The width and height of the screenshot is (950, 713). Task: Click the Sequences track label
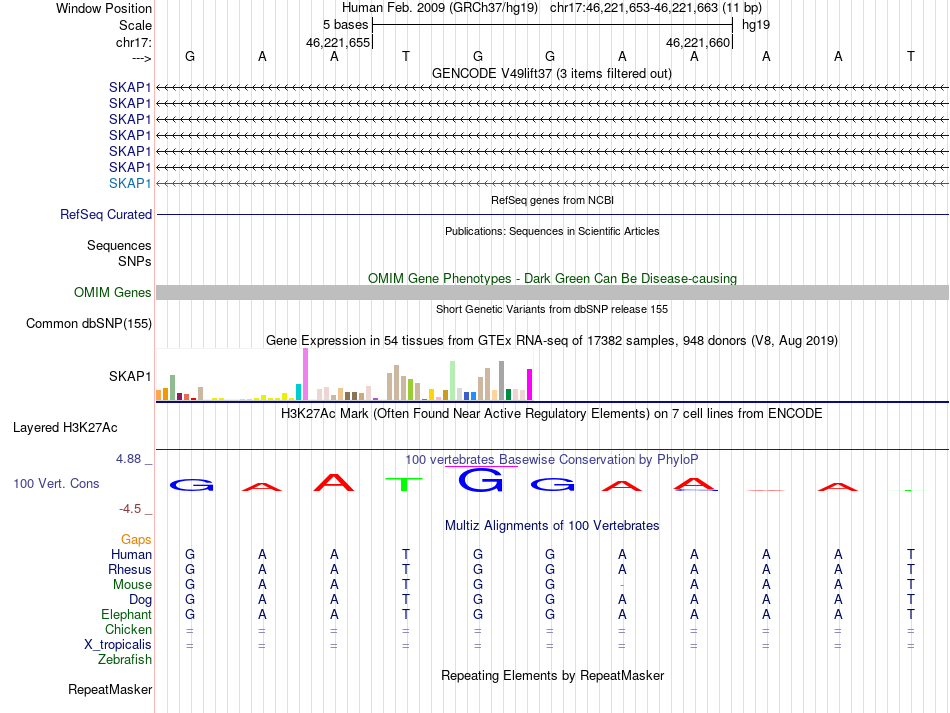click(x=119, y=245)
